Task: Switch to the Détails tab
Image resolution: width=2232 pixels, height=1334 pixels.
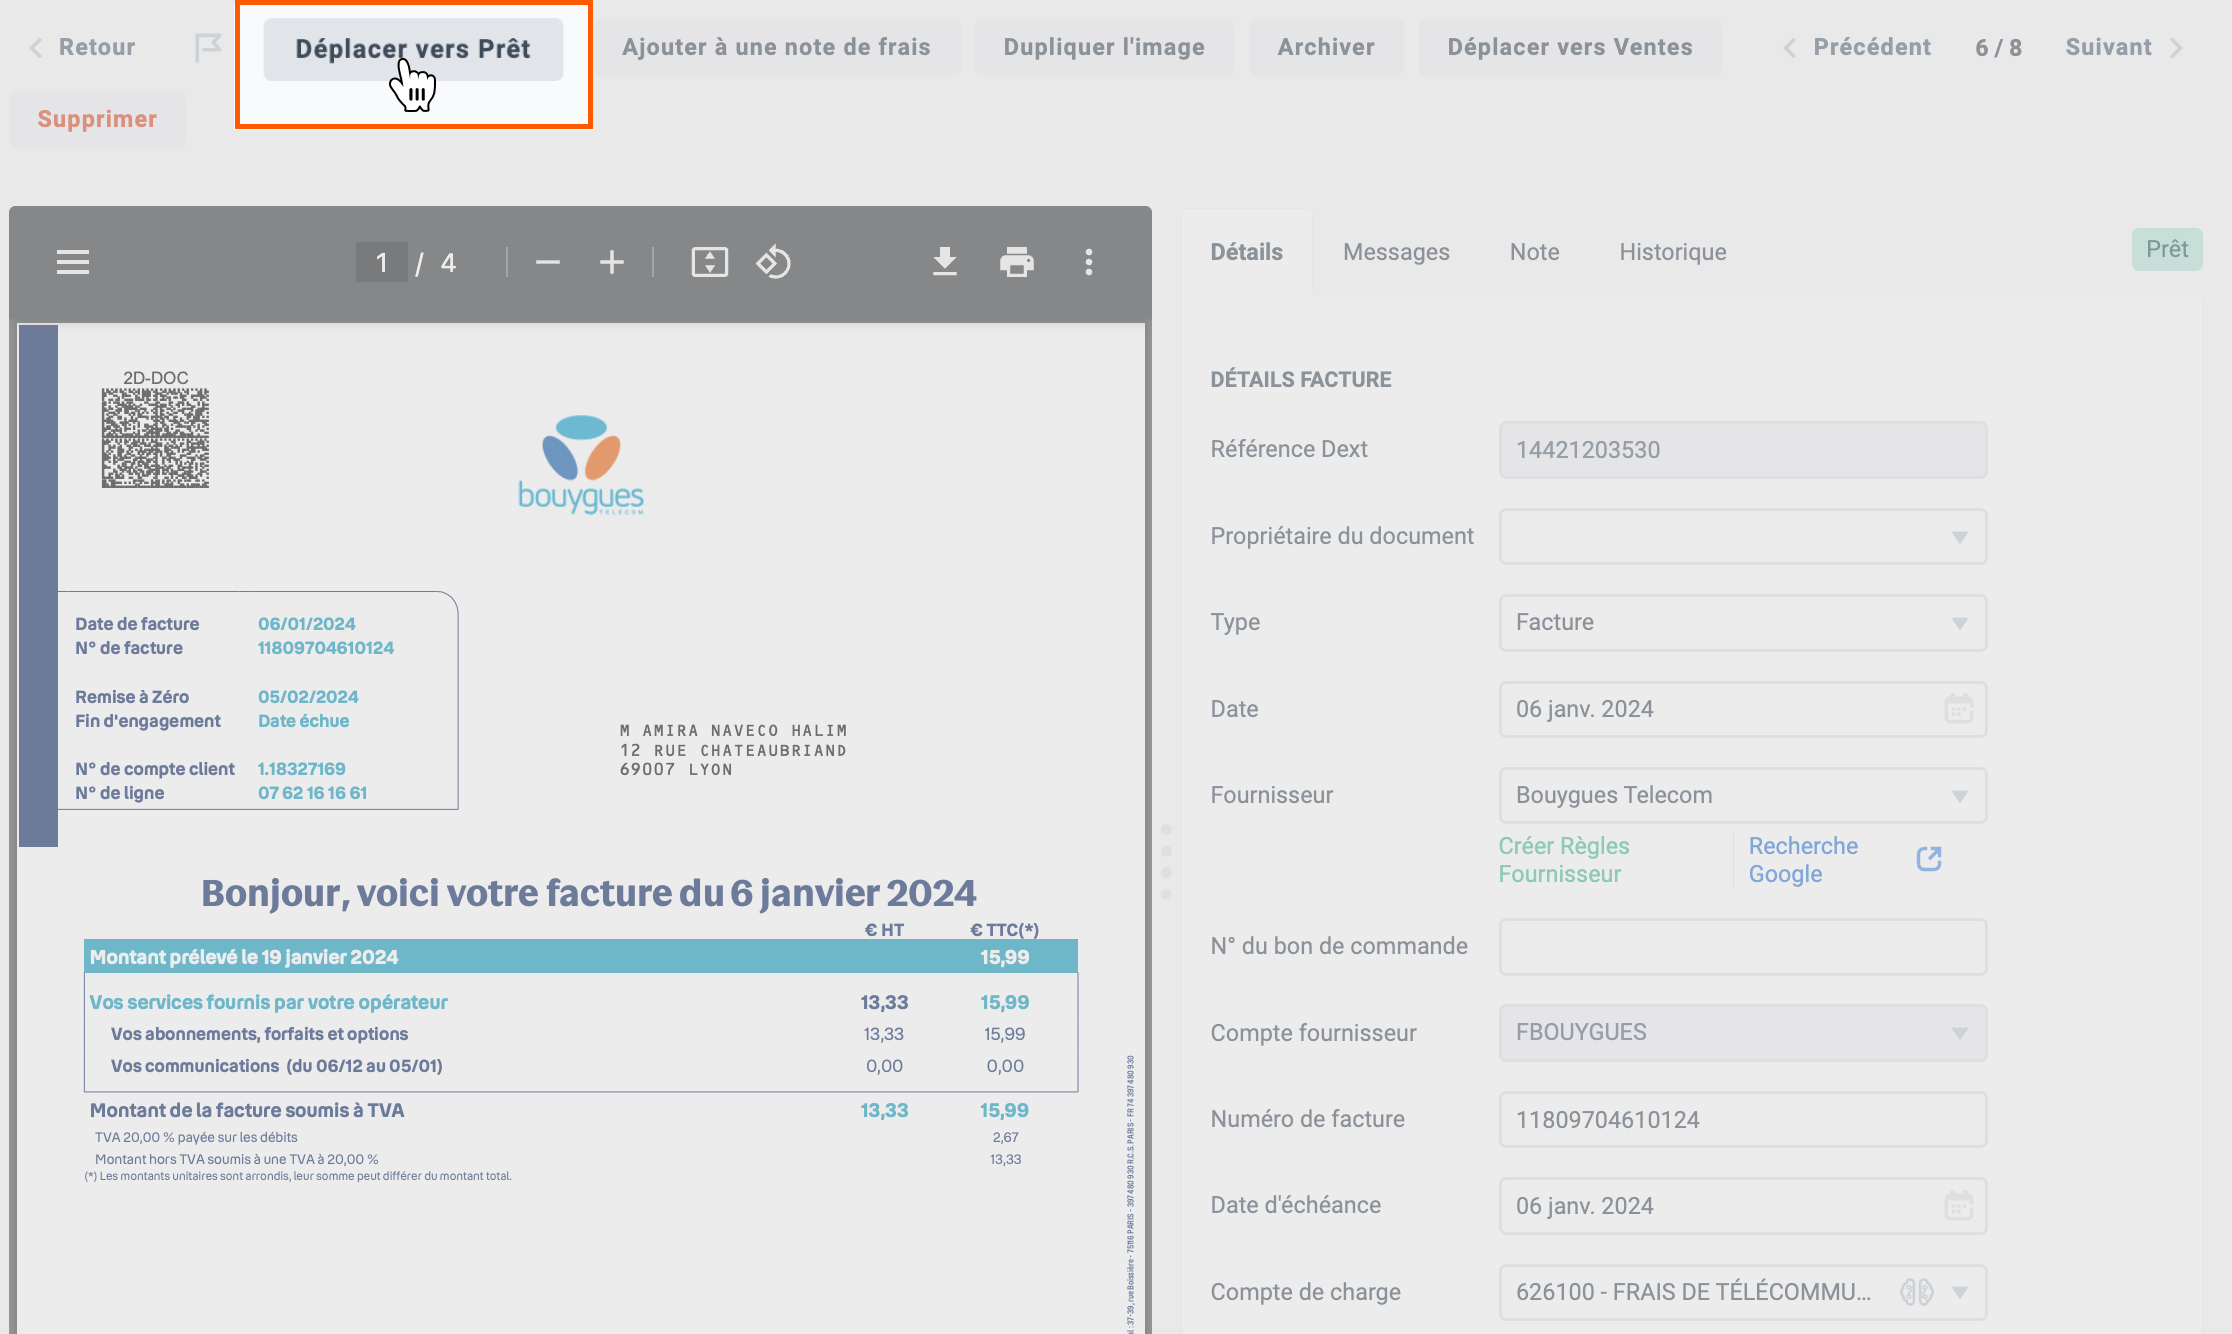Action: click(1246, 252)
